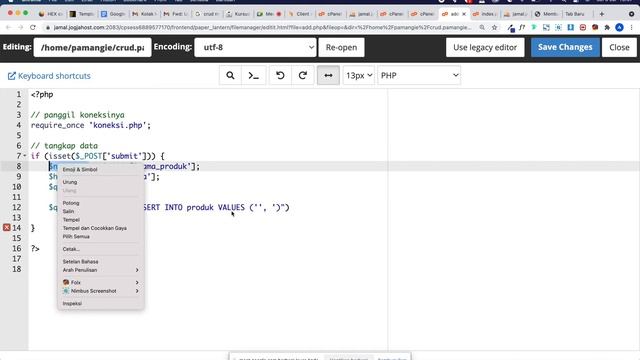This screenshot has height=360, width=640.
Task: Switch to the Google Docs tab
Action: point(113,14)
